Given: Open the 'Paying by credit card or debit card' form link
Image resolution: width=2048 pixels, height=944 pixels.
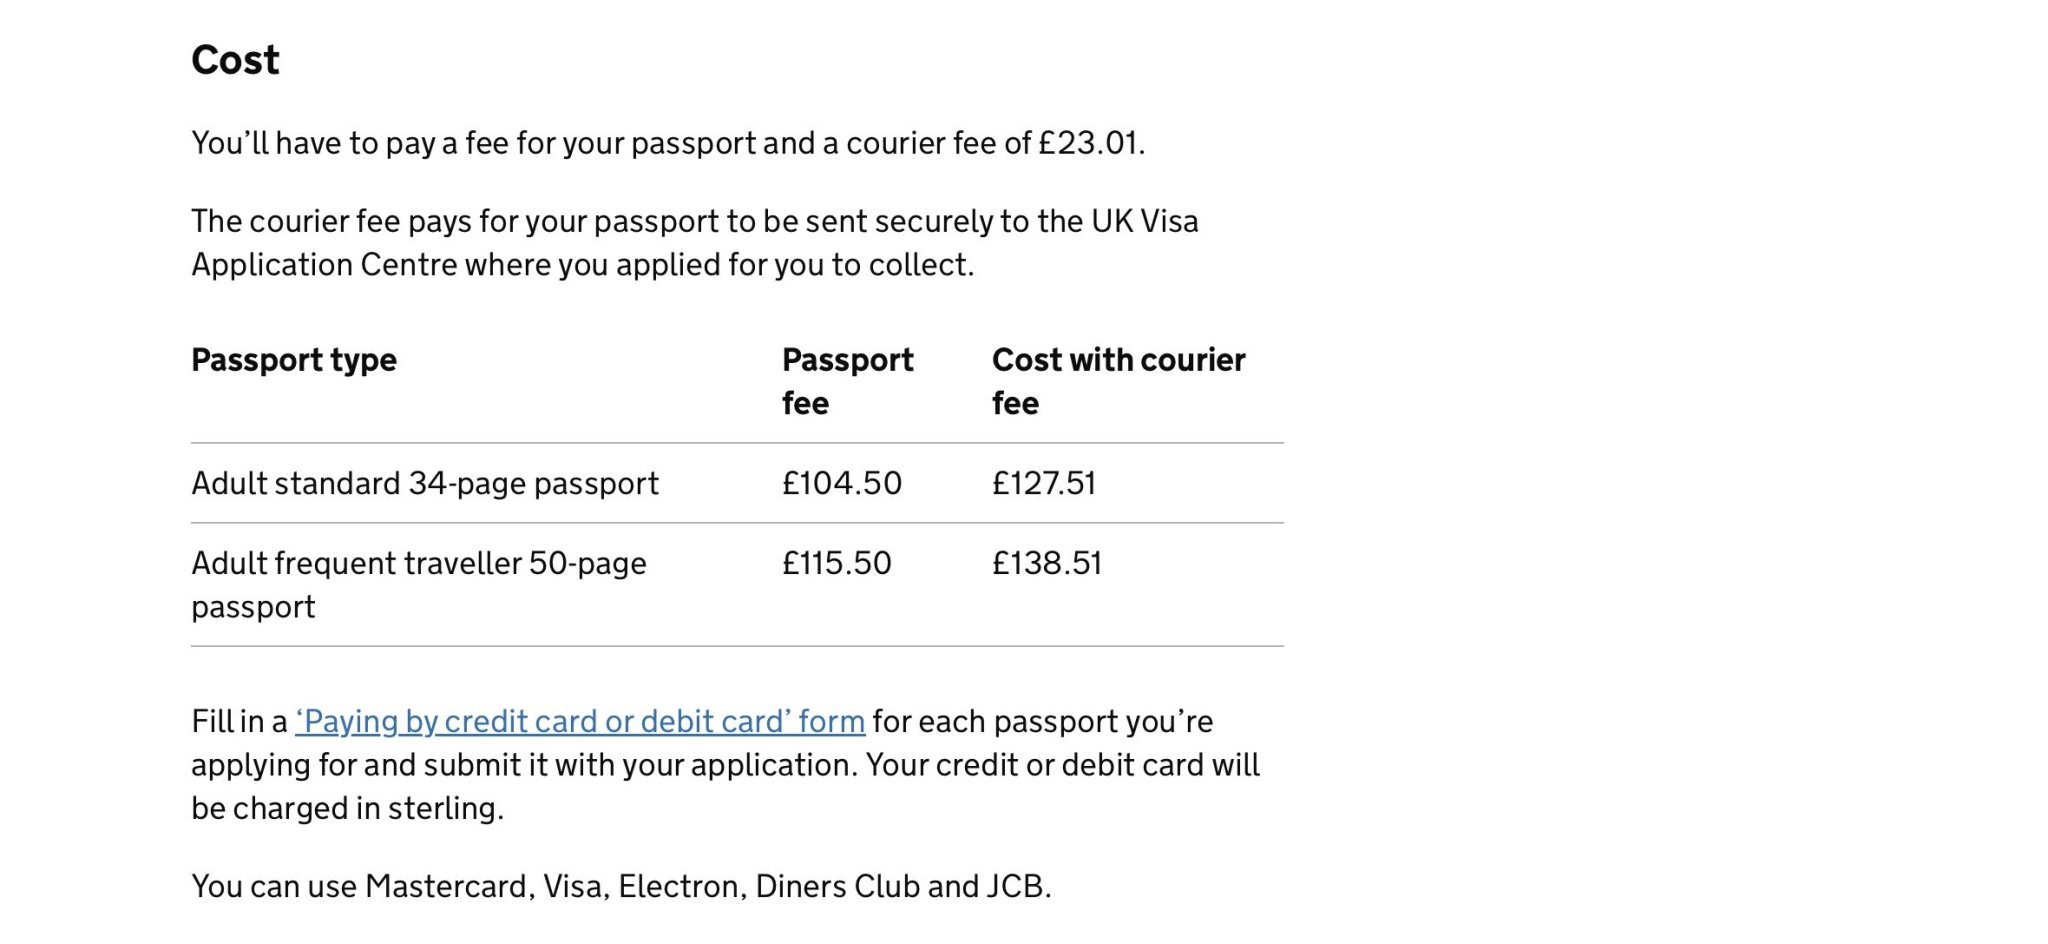Looking at the screenshot, I should [580, 721].
